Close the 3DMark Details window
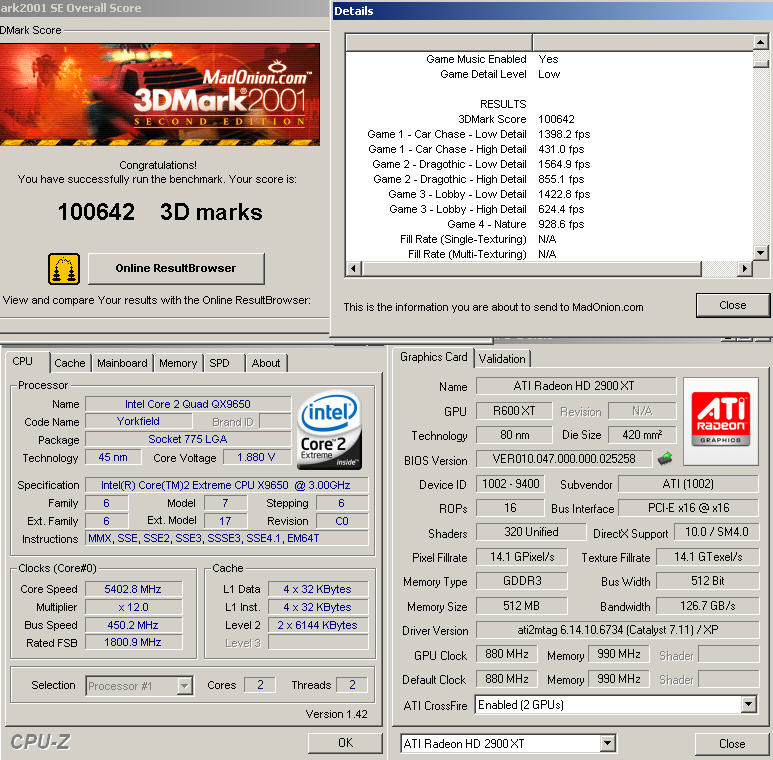The height and width of the screenshot is (760, 773). 733,306
